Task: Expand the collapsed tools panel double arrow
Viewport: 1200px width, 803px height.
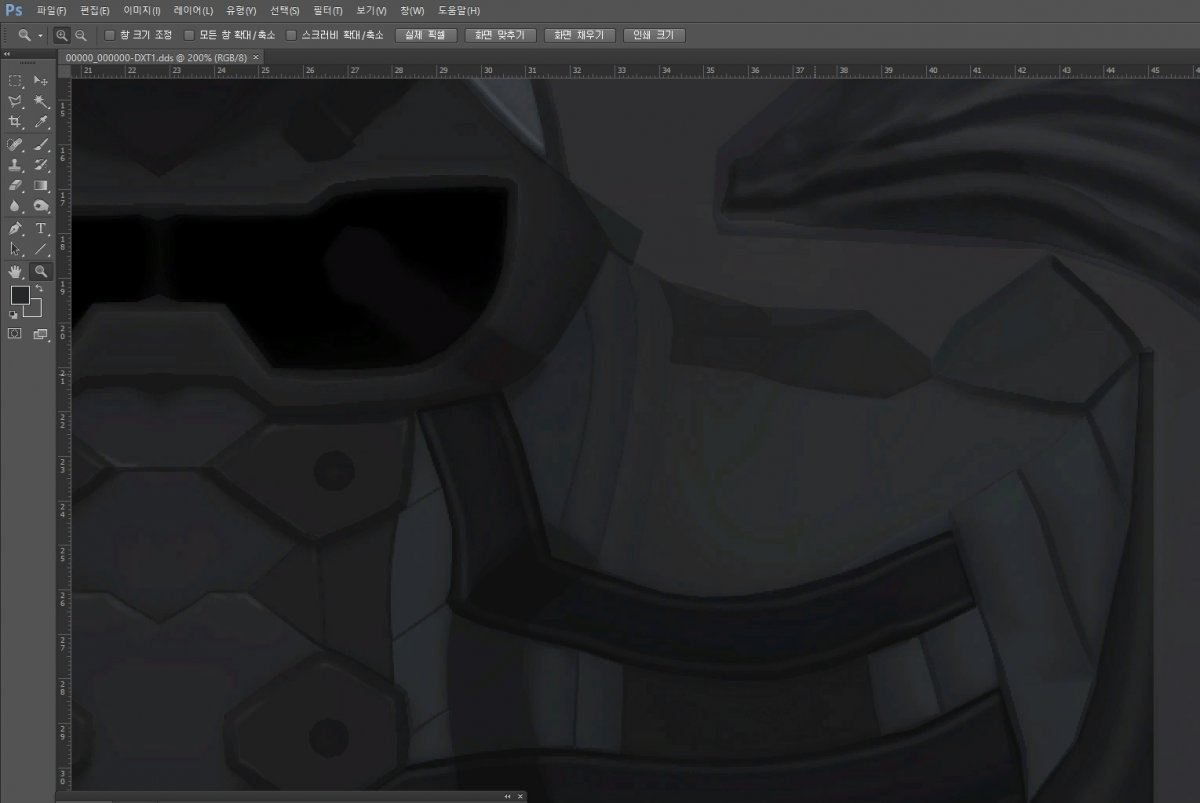Action: (7, 55)
